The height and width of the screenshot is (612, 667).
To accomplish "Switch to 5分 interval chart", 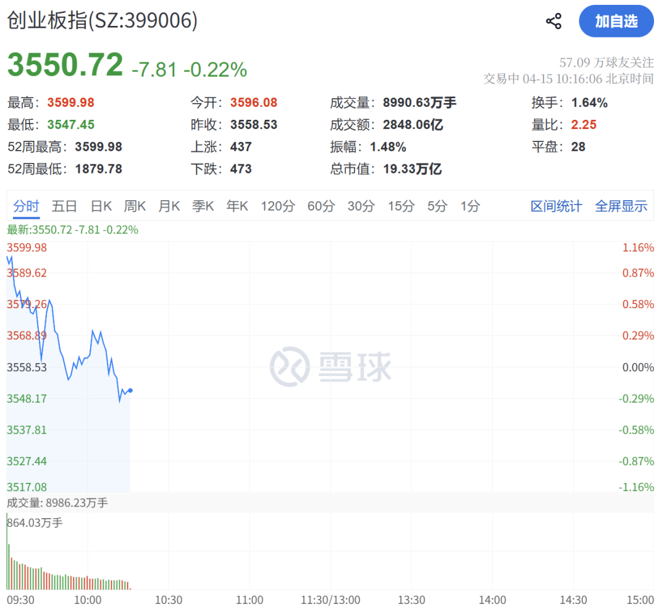I will [x=437, y=206].
